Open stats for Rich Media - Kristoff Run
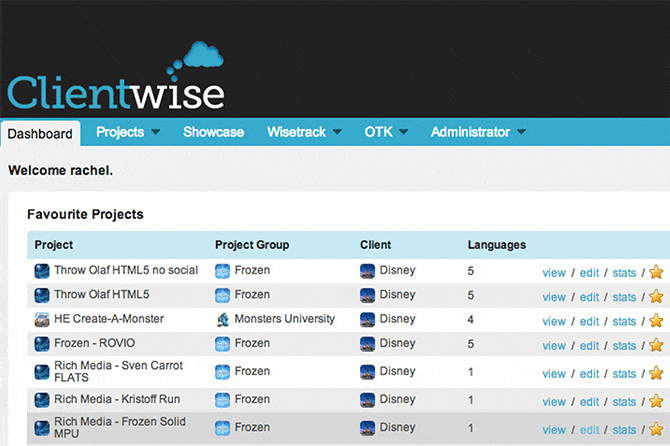The image size is (670, 446). tap(624, 402)
